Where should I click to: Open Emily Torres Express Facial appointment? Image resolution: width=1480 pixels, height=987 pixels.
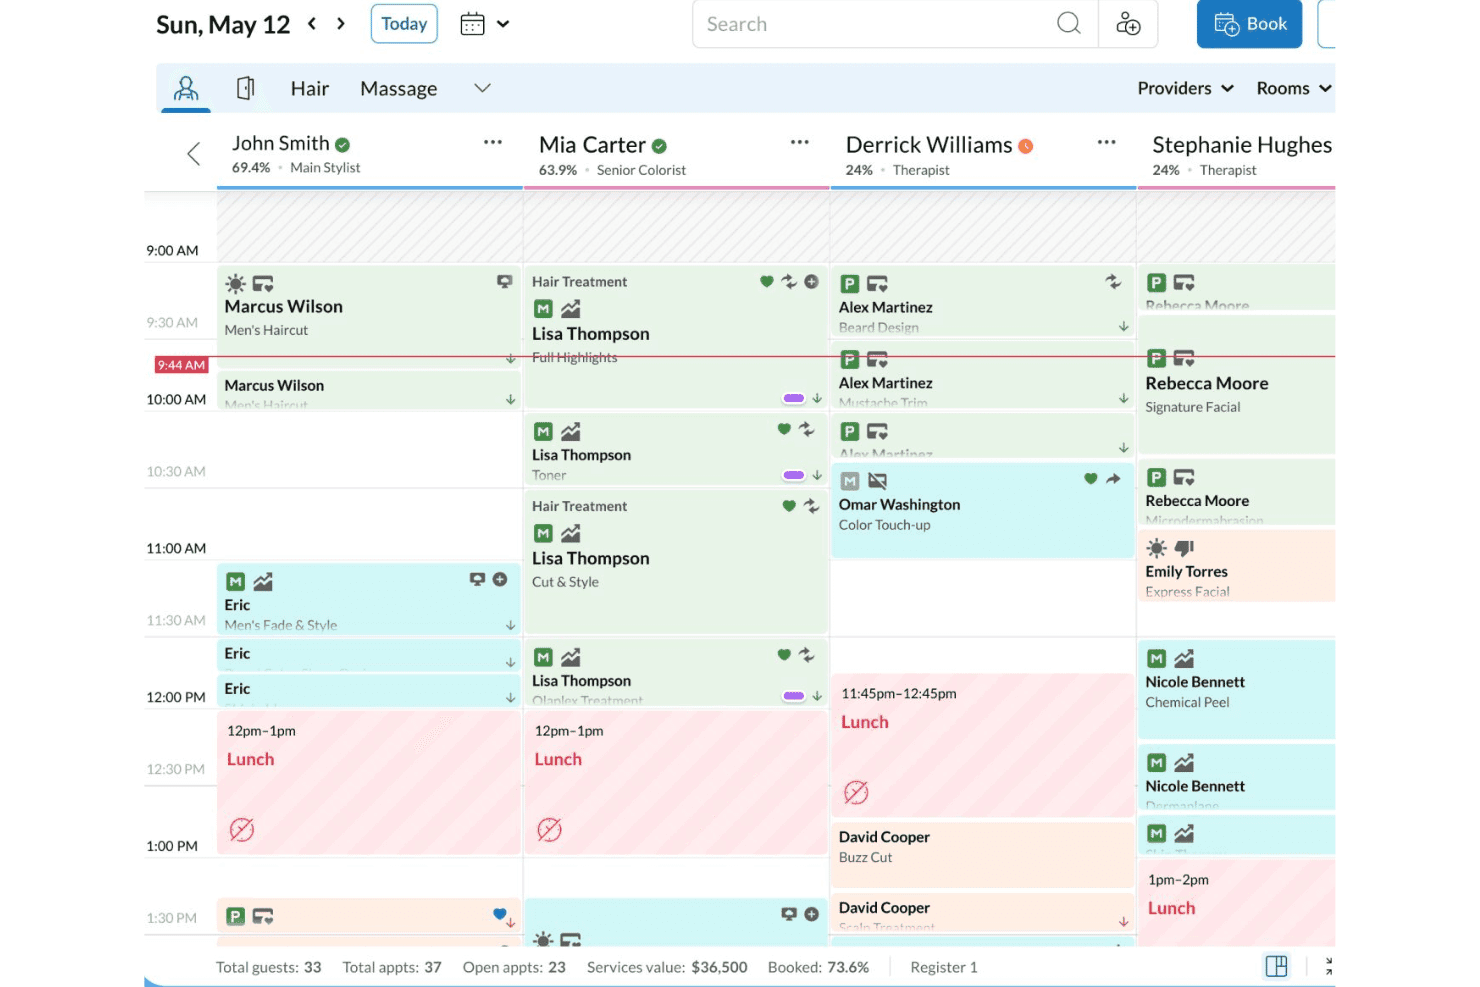point(1236,566)
